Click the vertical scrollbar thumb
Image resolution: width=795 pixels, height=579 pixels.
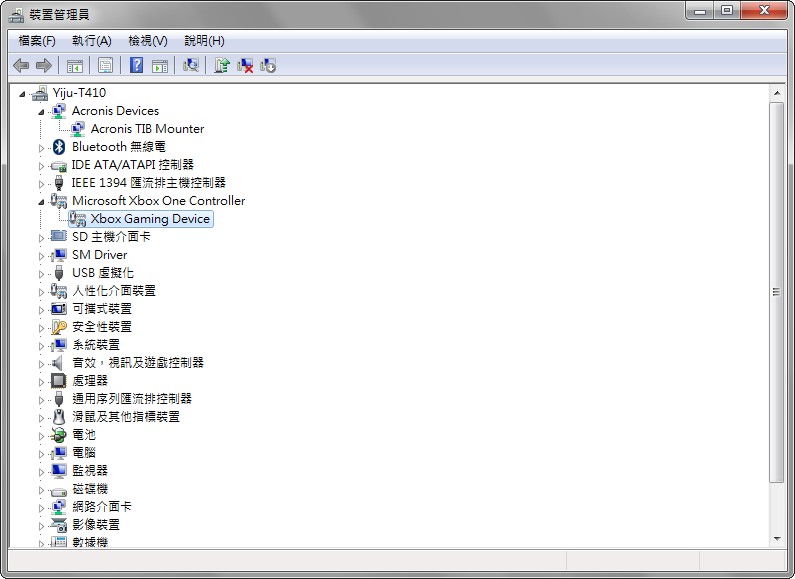pos(776,290)
